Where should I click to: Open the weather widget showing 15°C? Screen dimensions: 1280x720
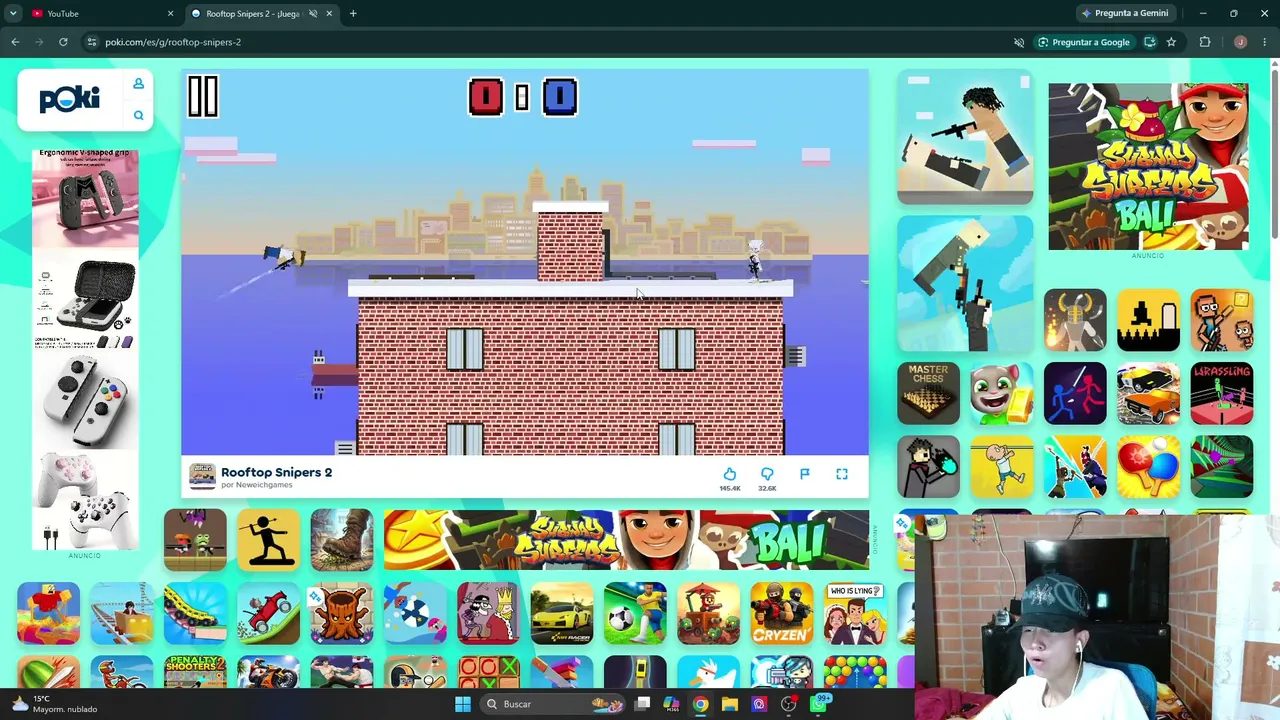[55, 704]
